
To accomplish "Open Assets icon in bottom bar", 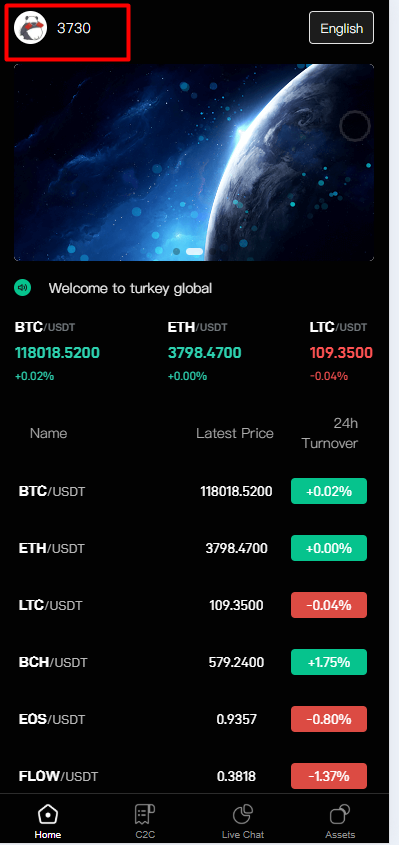I will tap(340, 814).
